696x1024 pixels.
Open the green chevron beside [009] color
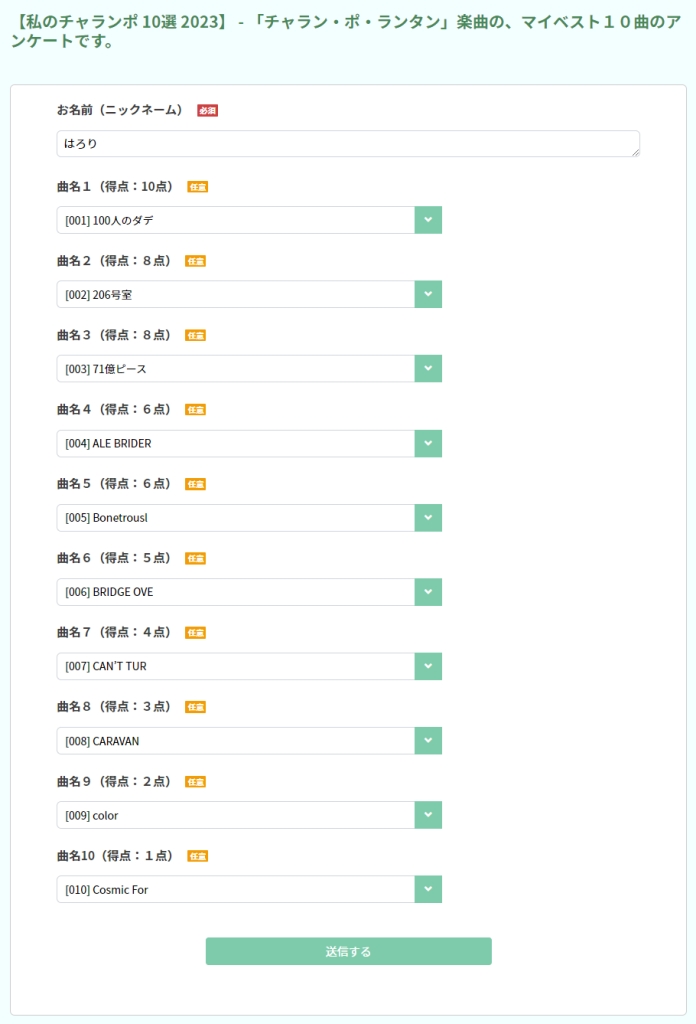(428, 815)
